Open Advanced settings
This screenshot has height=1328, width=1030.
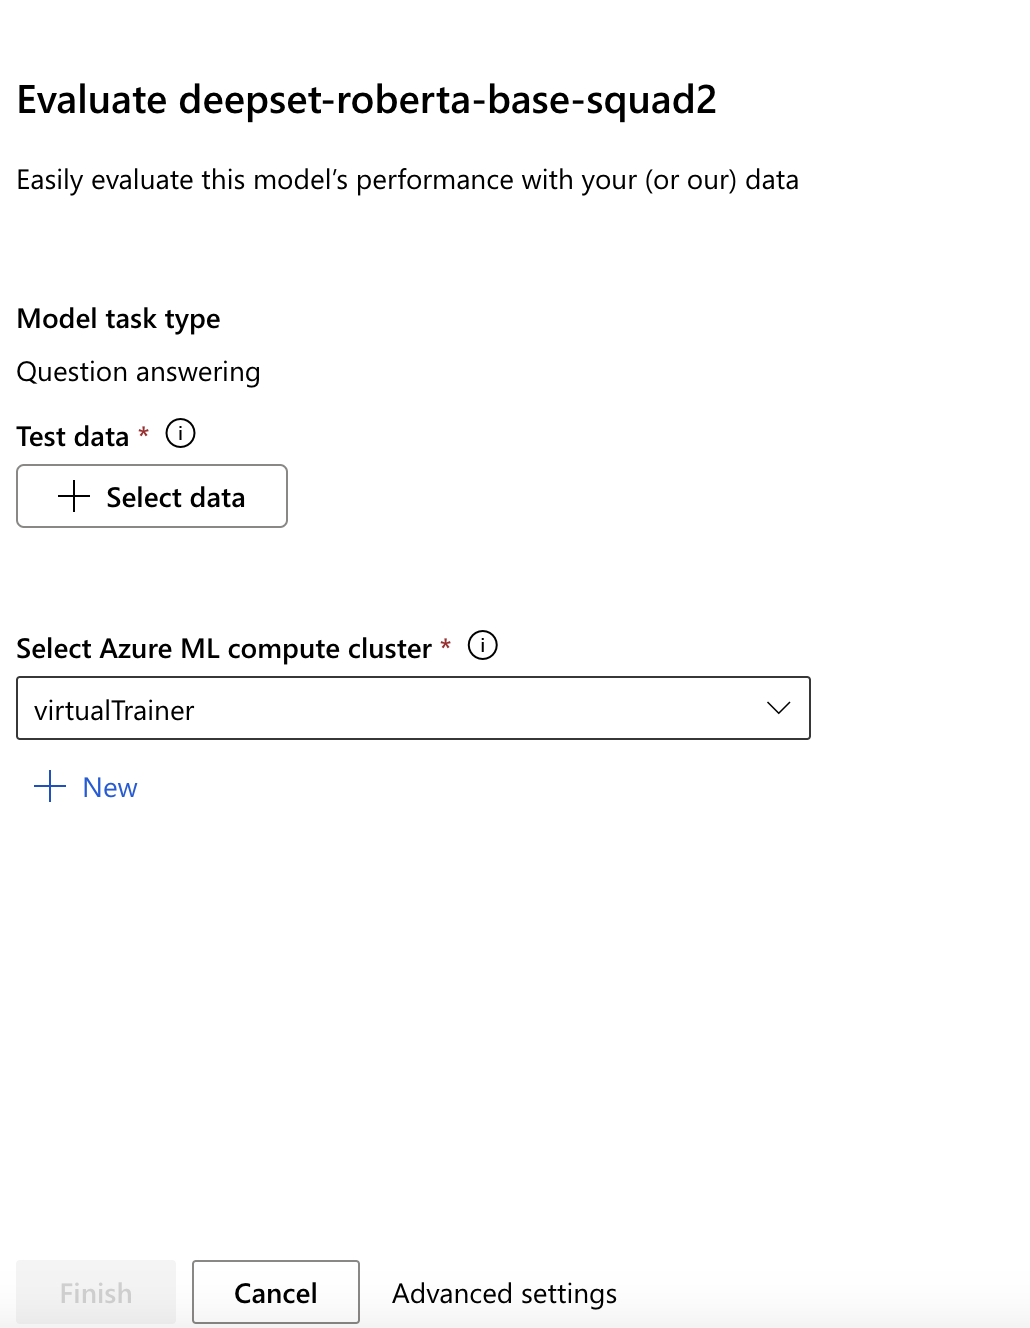point(504,1293)
